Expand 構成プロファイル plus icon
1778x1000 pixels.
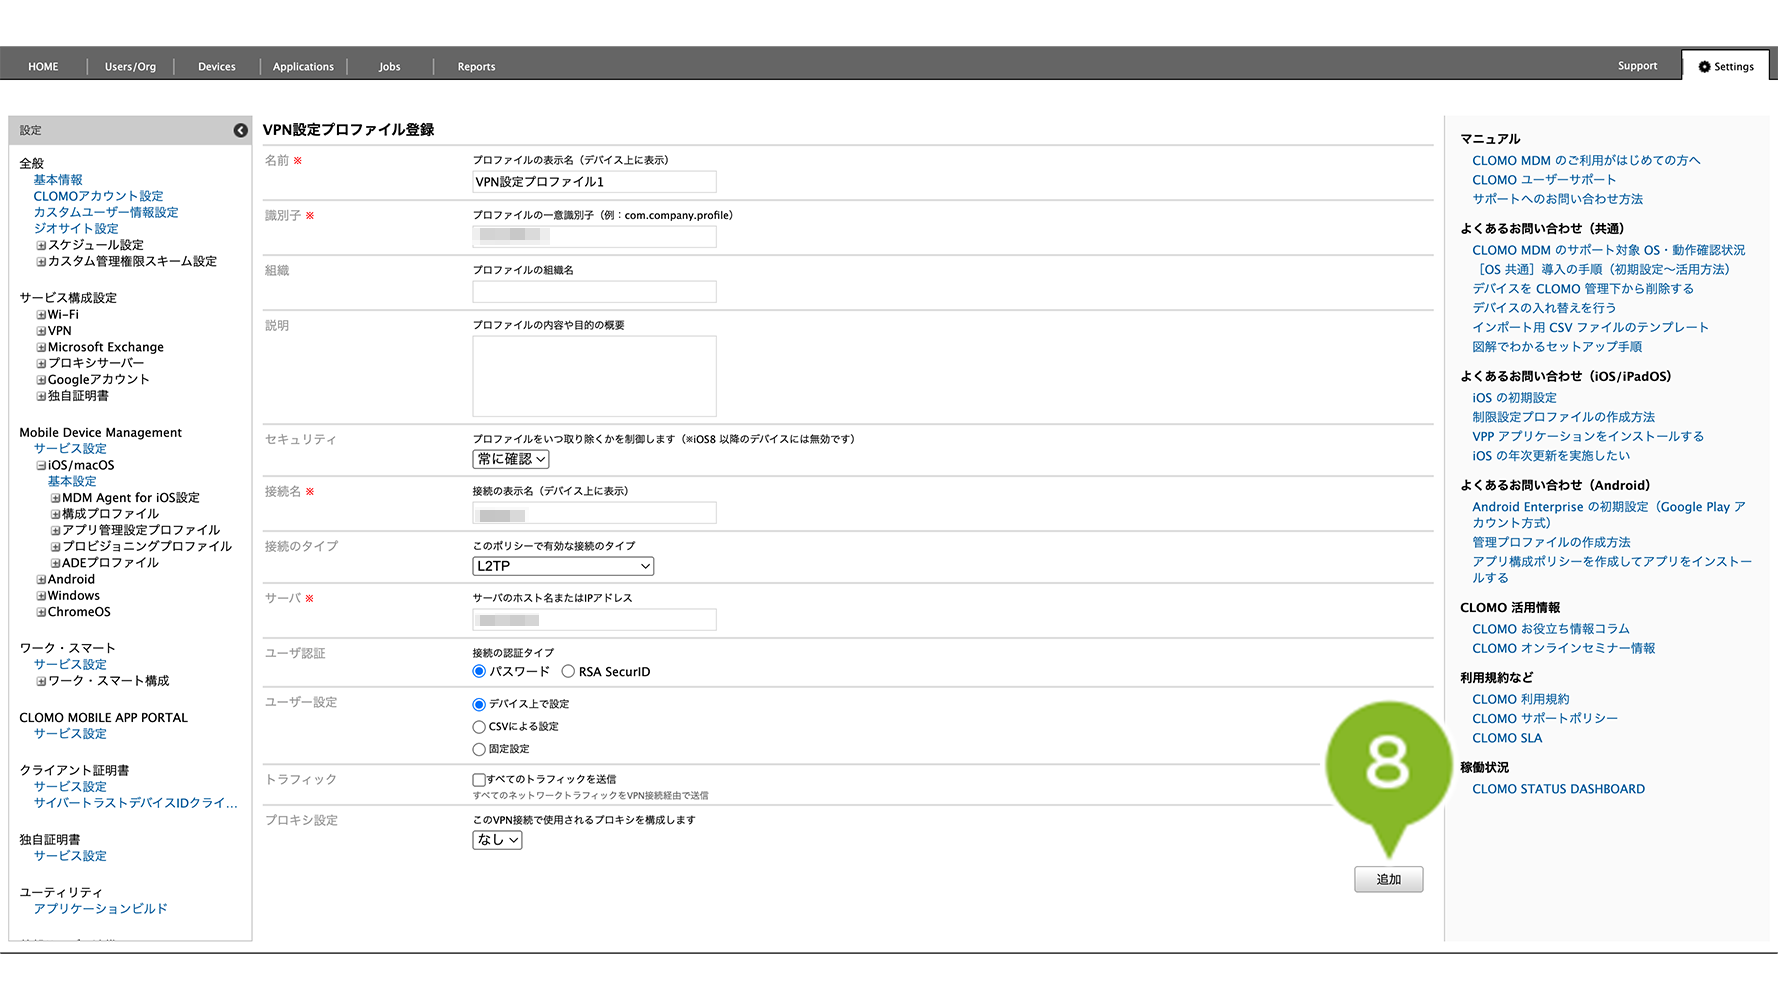[55, 514]
